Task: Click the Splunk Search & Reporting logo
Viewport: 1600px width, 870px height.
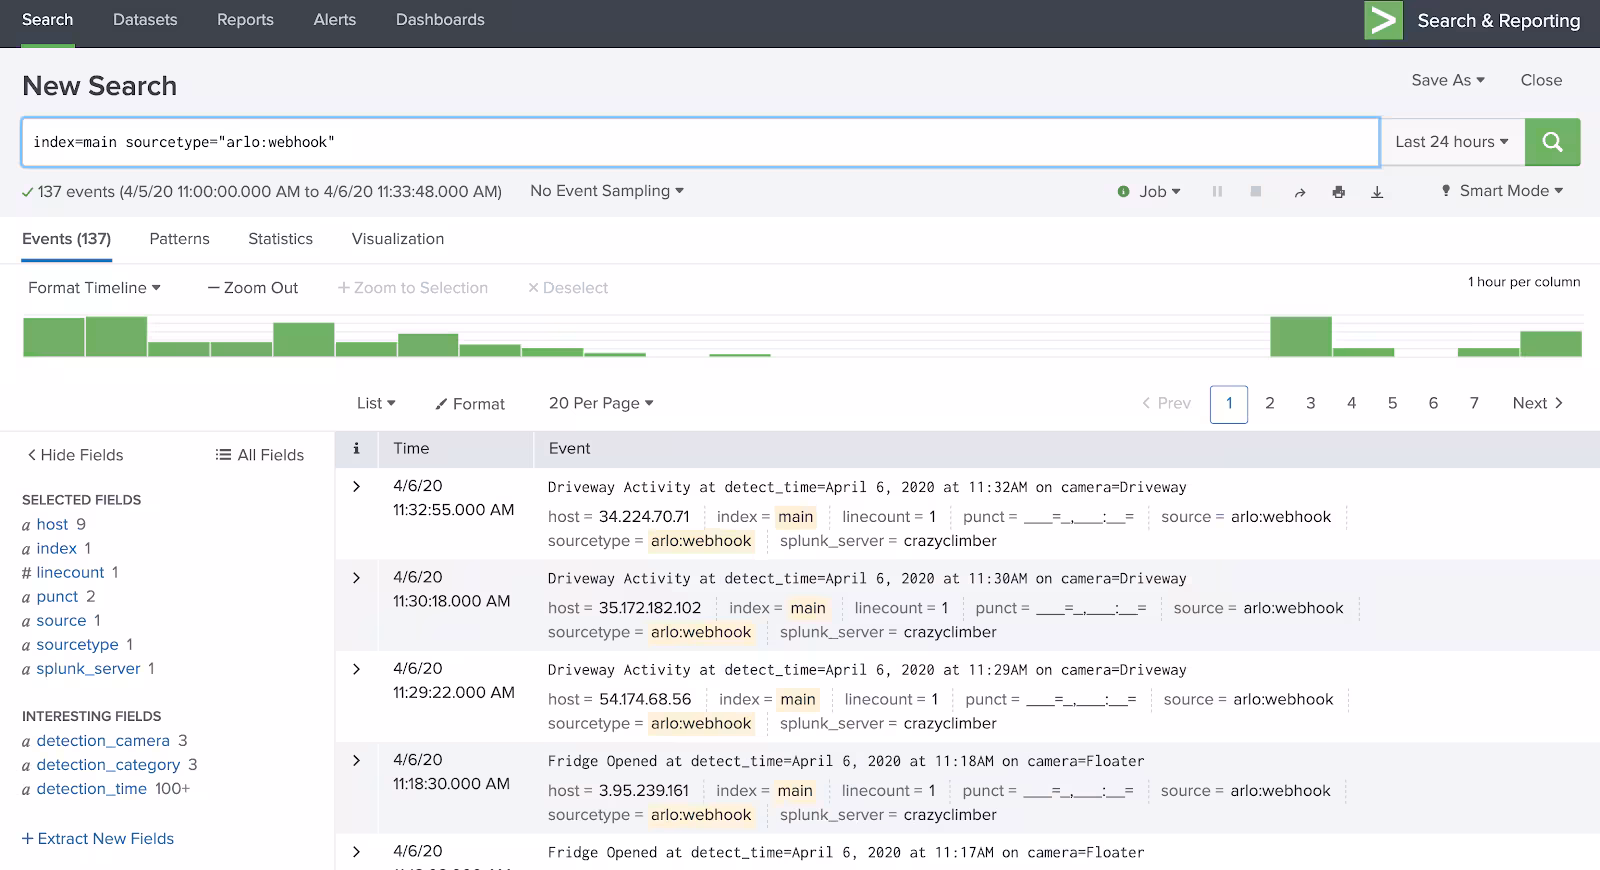Action: [1383, 21]
